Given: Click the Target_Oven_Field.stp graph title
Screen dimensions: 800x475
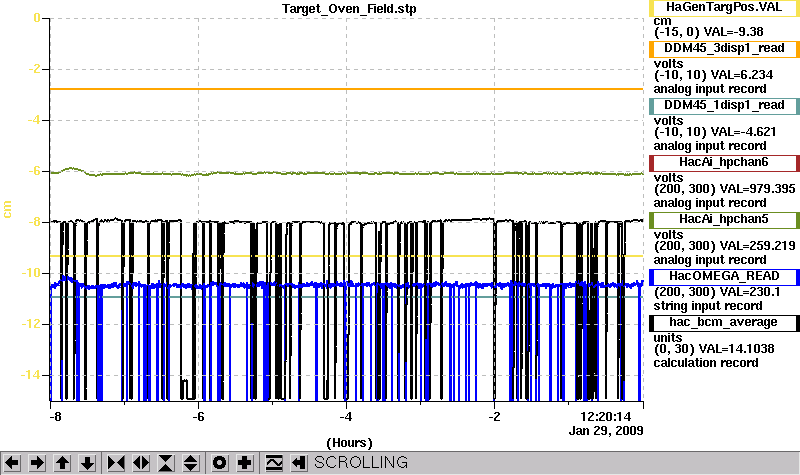Looking at the screenshot, I should pyautogui.click(x=349, y=9).
